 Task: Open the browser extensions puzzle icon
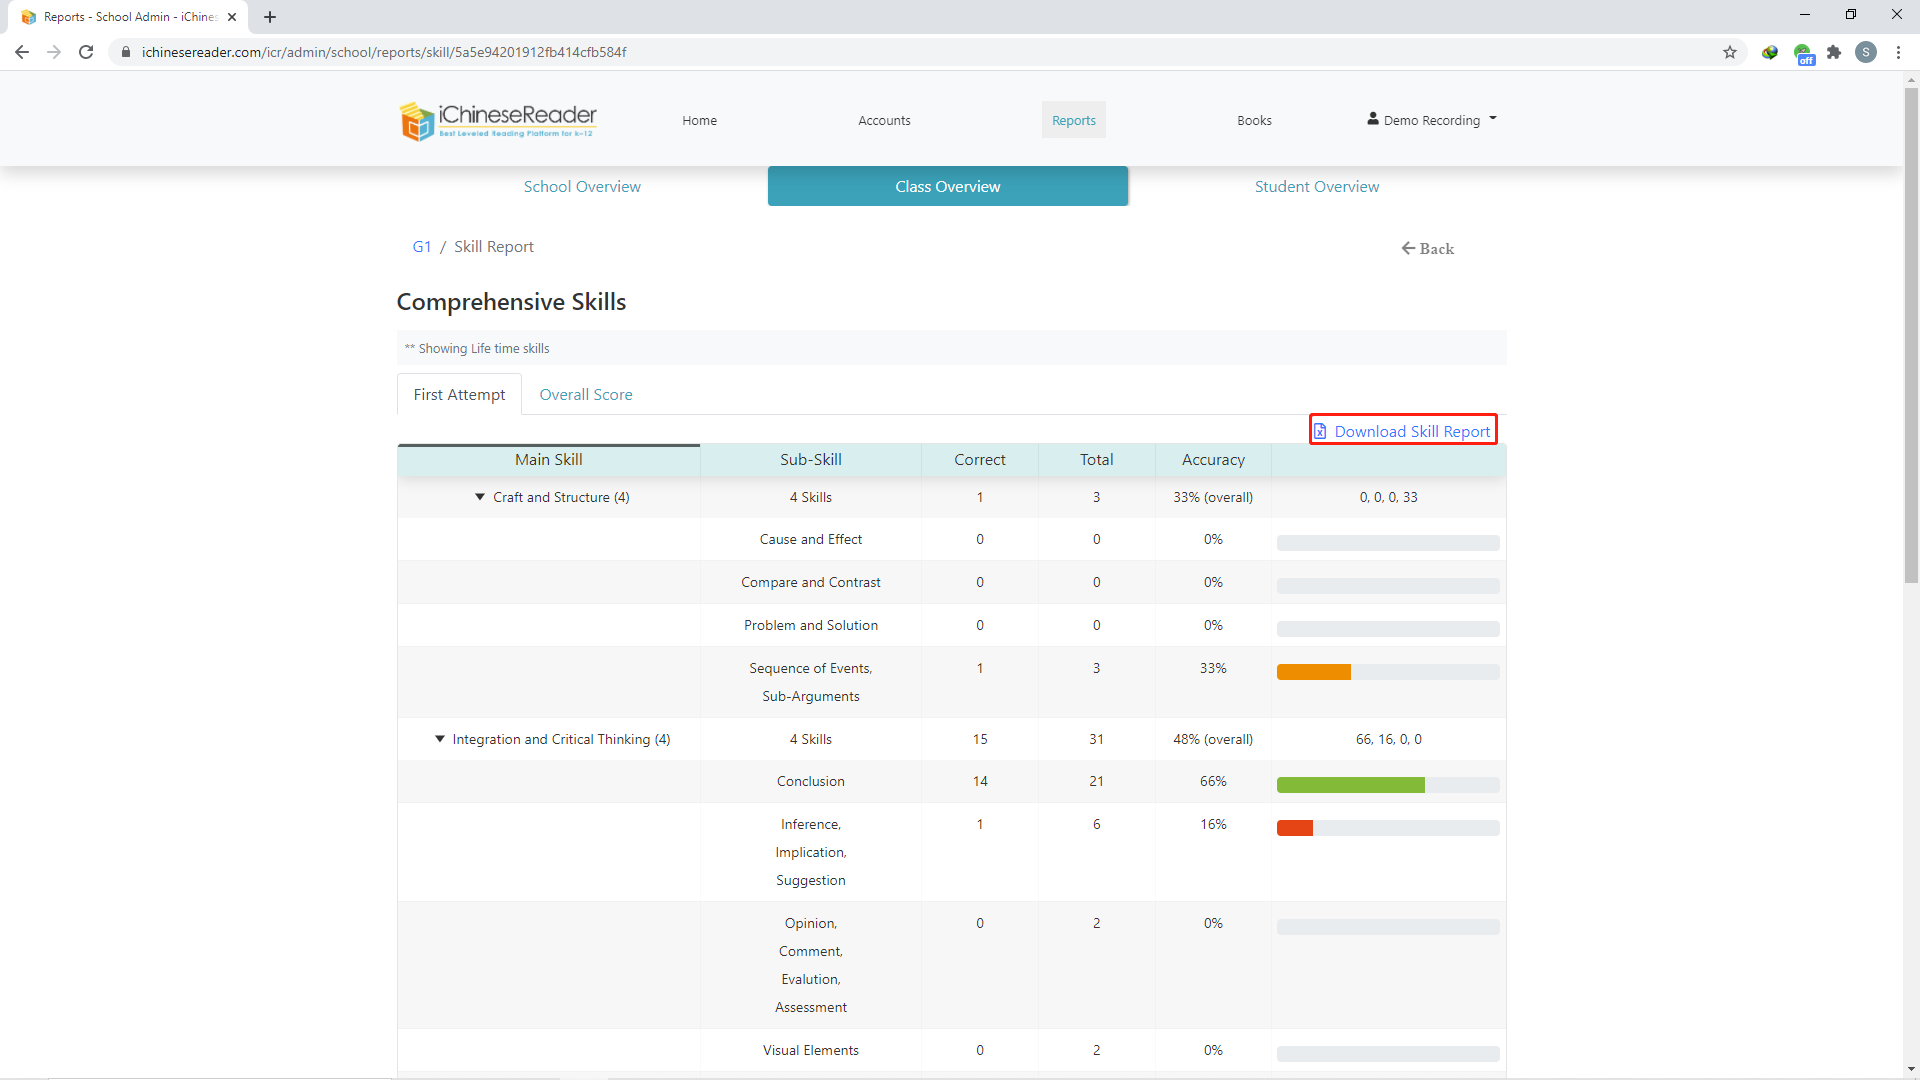tap(1833, 52)
